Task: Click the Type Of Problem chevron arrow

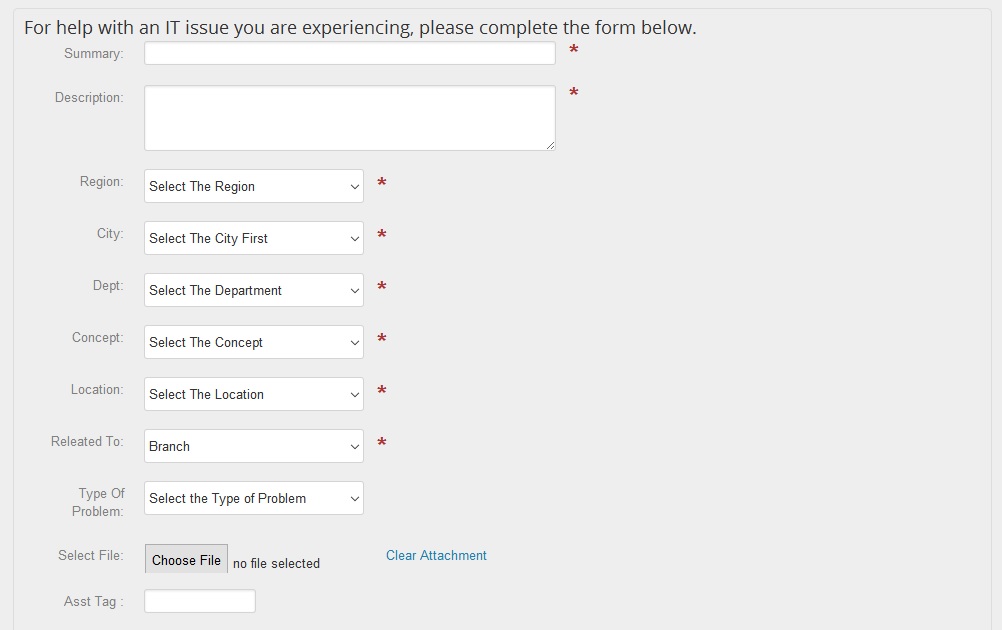Action: tap(355, 498)
